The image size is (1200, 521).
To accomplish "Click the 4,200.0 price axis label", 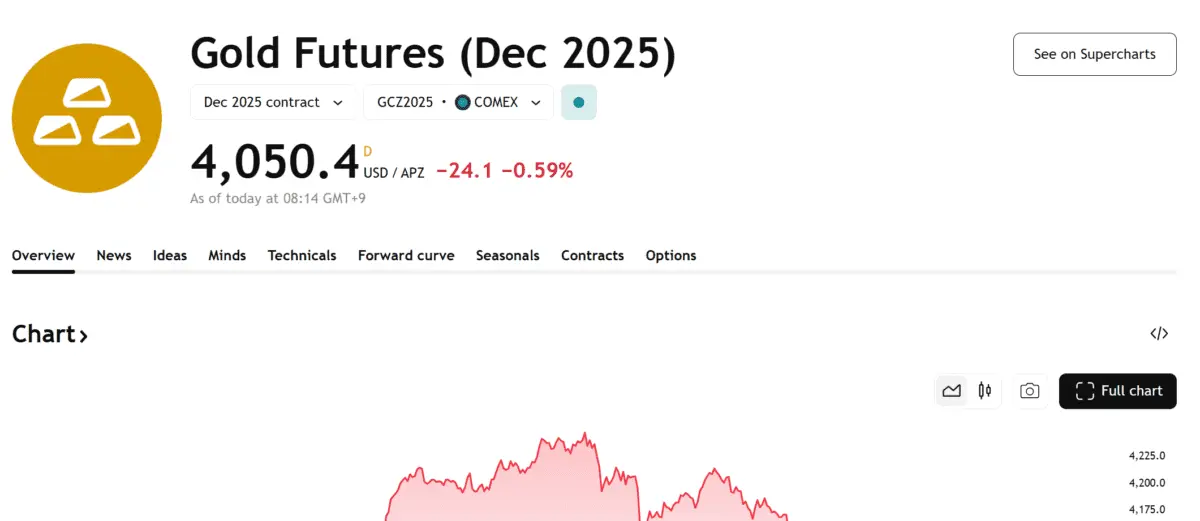I will [x=1147, y=482].
